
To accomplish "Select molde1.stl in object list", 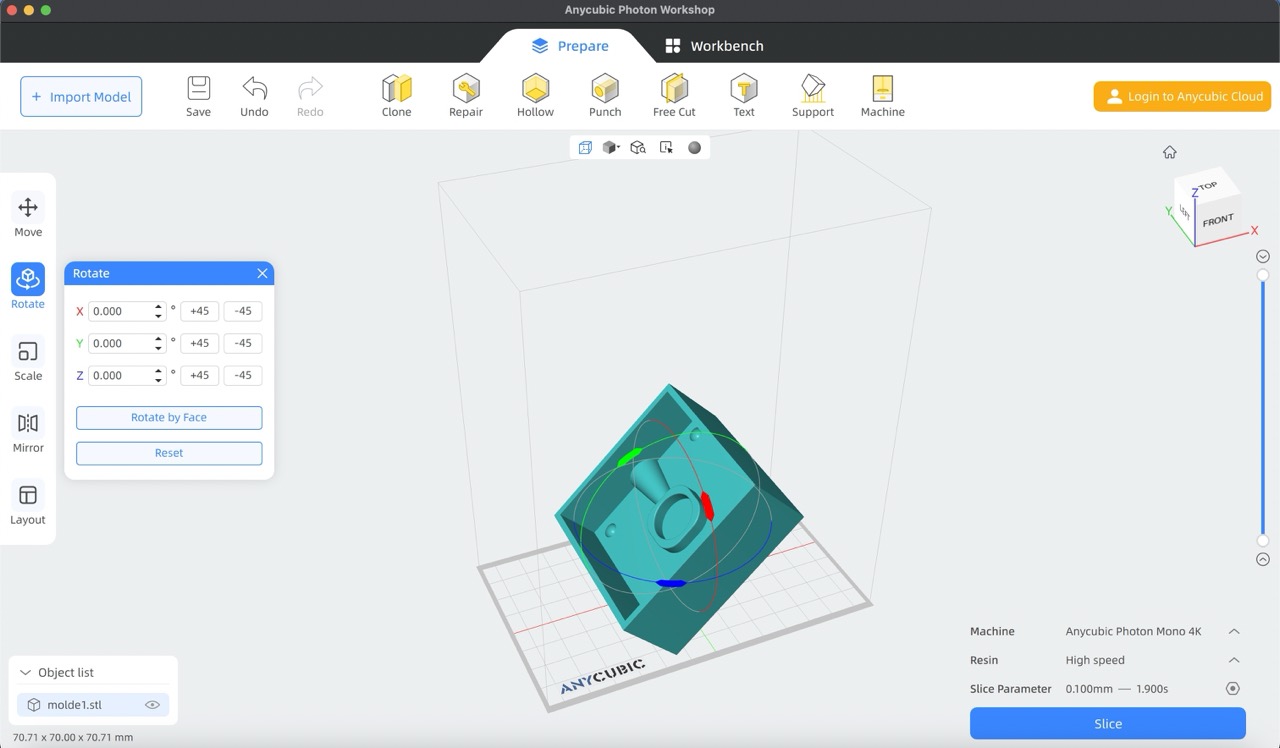I will 93,705.
